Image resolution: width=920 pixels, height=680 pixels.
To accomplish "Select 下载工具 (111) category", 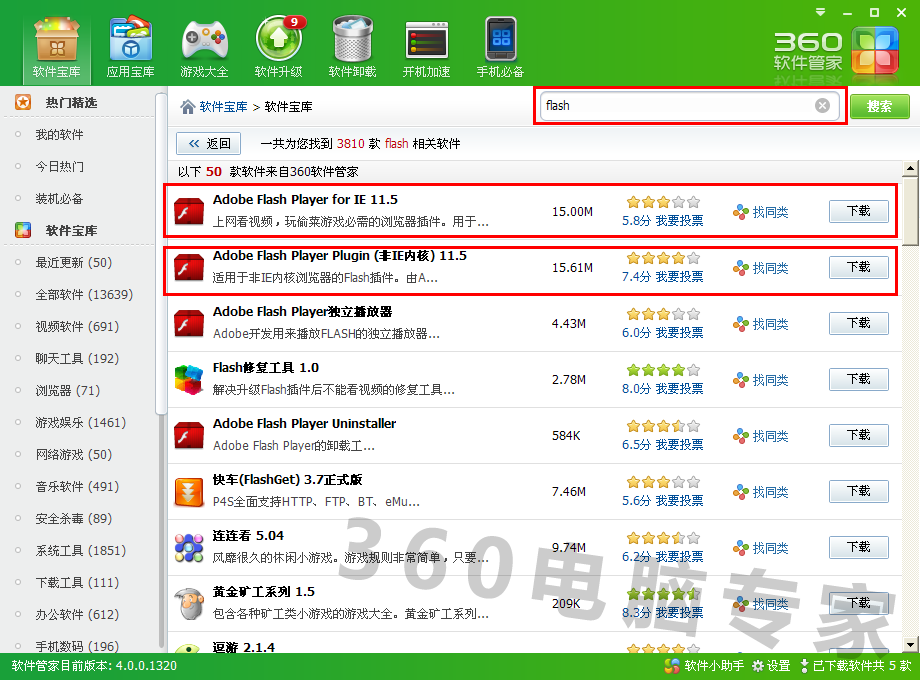I will coord(77,583).
